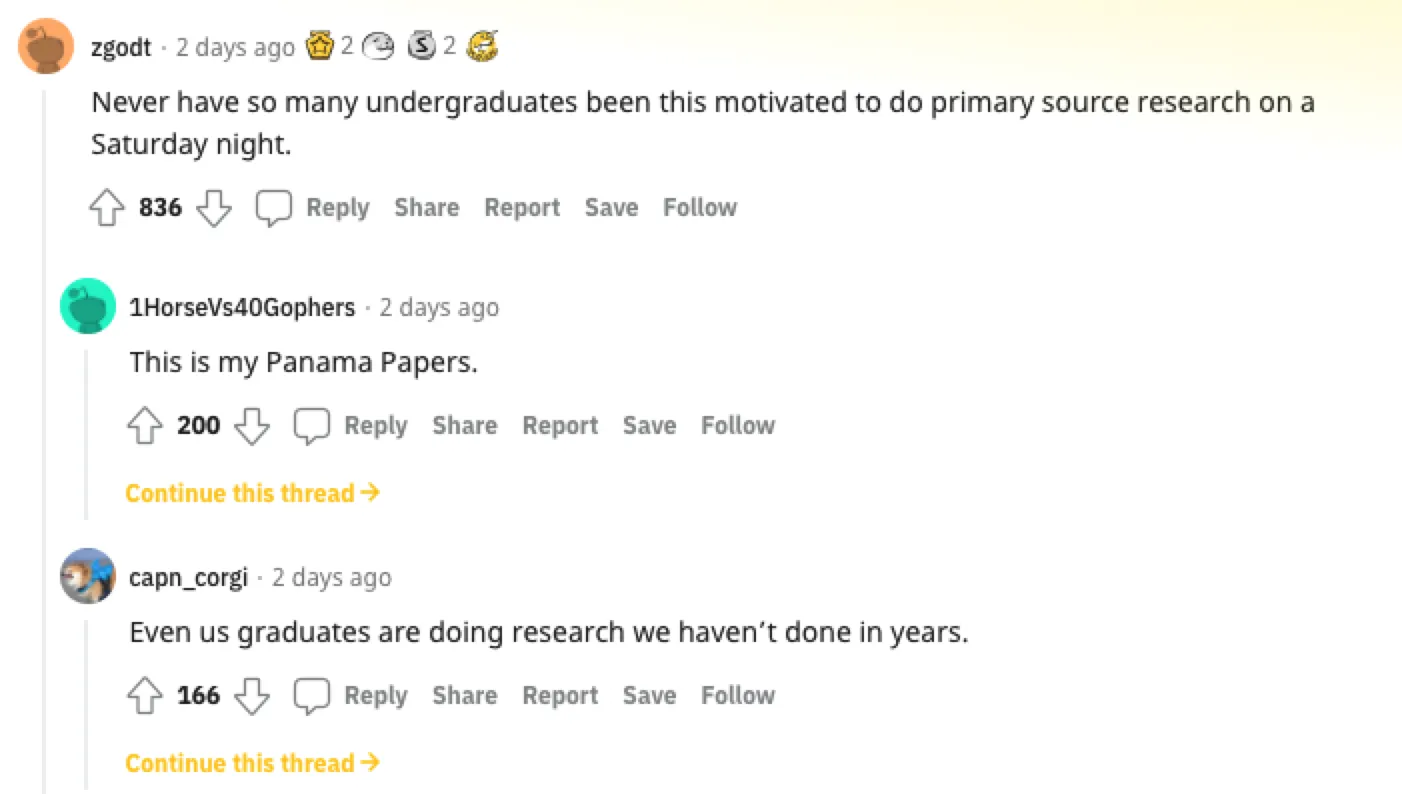
Task: Follow zgodt's comment
Action: (x=699, y=208)
